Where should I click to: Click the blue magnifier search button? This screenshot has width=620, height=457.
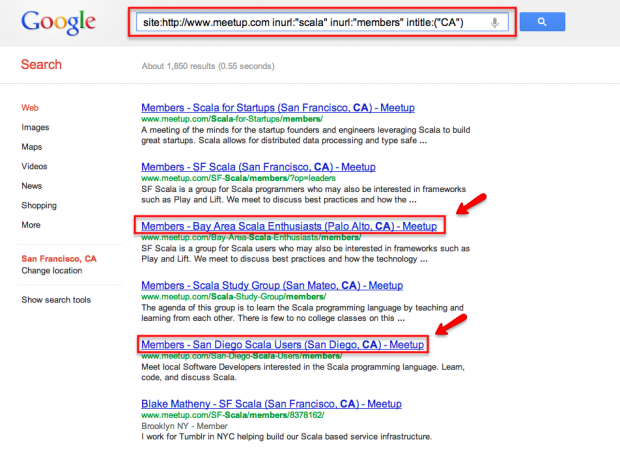pyautogui.click(x=542, y=22)
